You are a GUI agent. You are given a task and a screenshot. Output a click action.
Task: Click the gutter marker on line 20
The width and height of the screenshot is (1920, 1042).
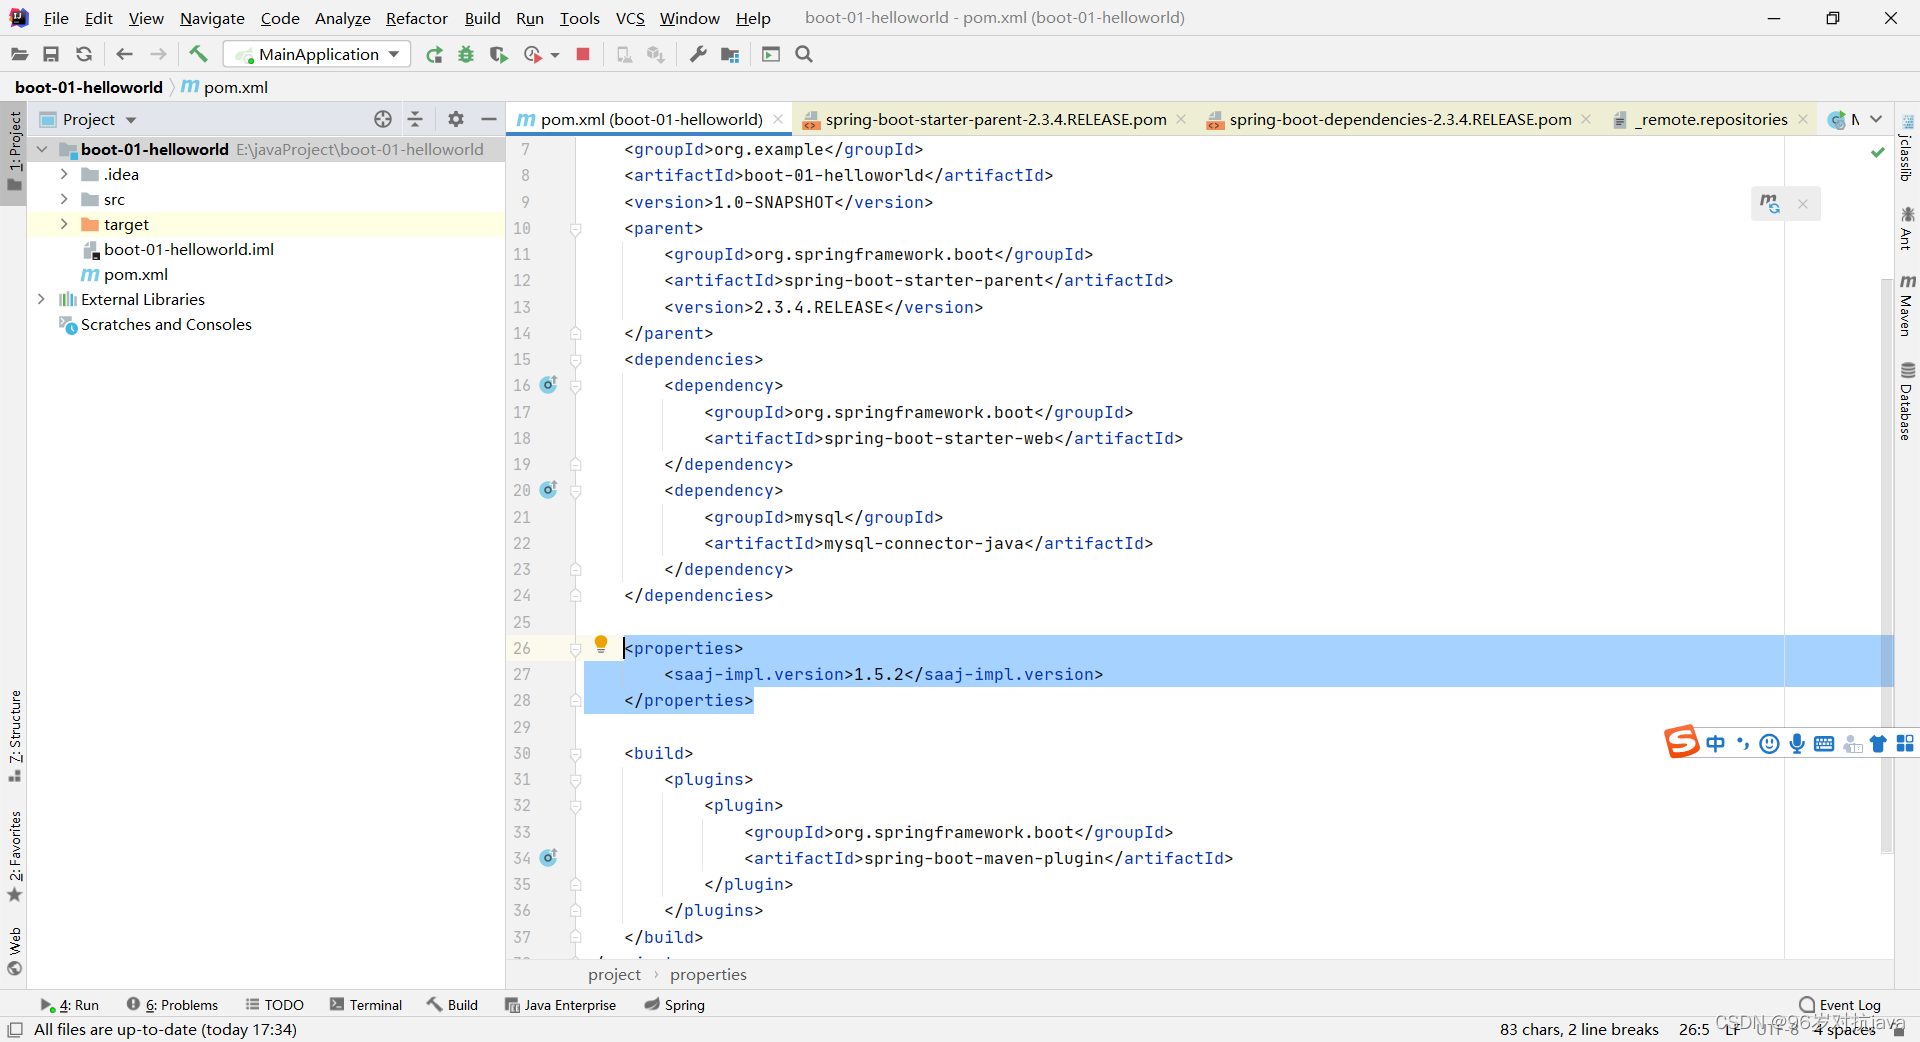(x=548, y=490)
